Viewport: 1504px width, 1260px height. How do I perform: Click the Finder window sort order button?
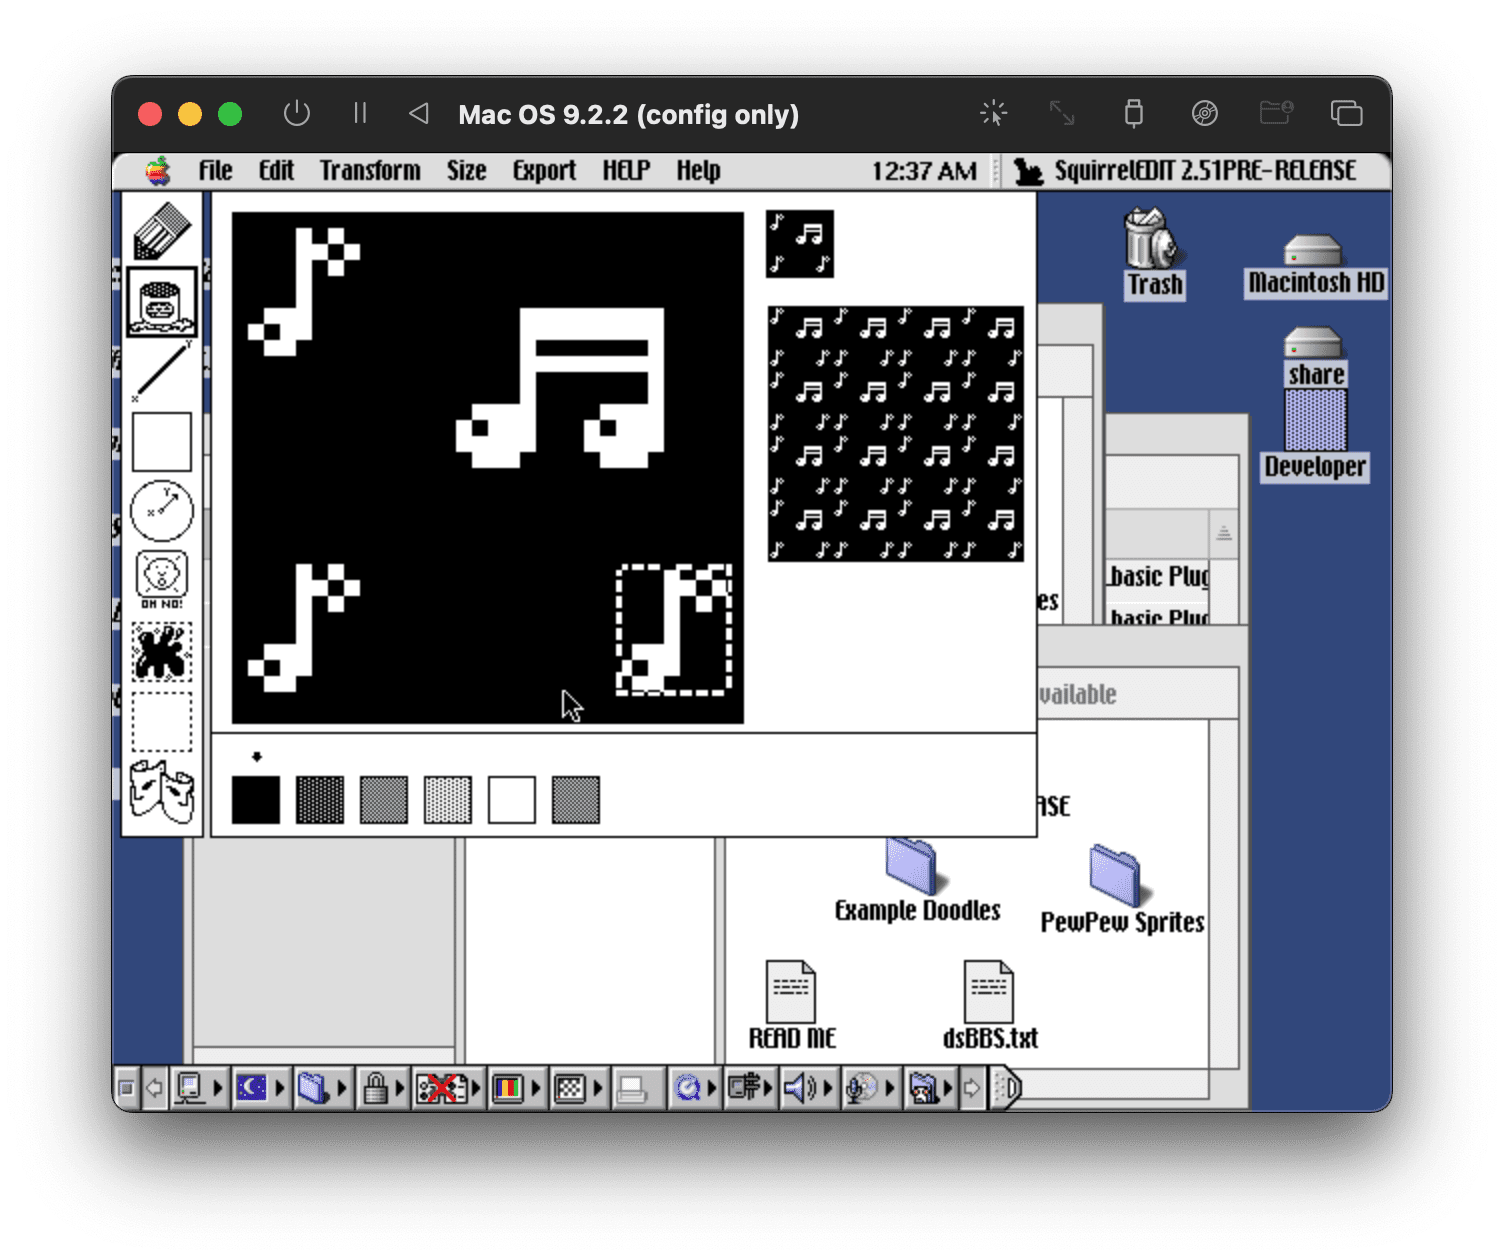(x=1224, y=533)
